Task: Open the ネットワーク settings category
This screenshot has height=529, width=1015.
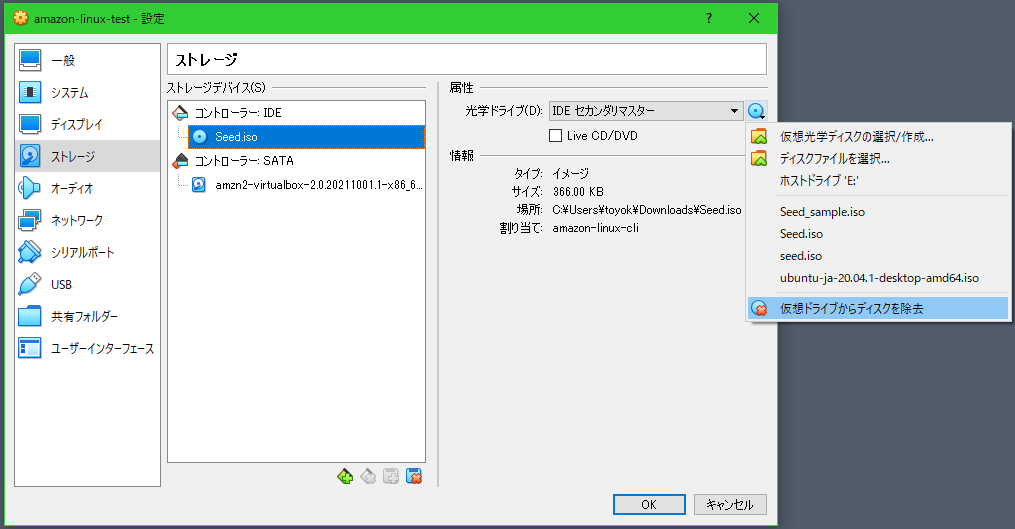Action: [87, 220]
